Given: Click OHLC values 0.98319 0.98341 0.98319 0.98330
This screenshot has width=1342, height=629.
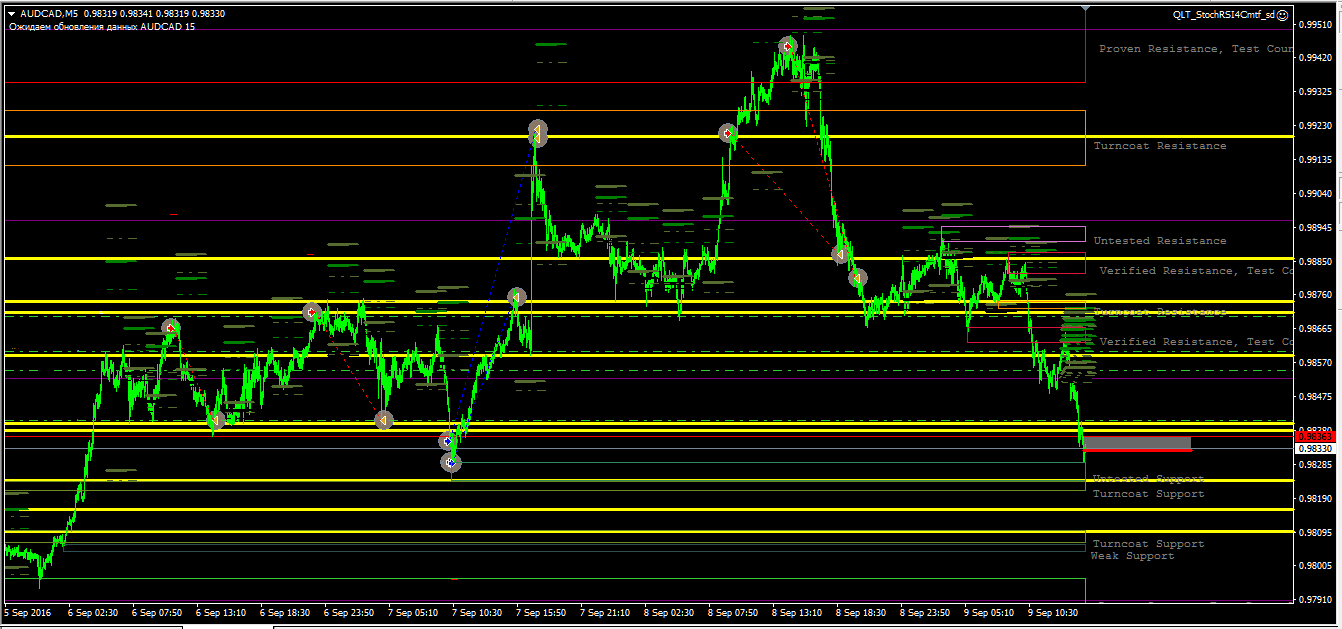Looking at the screenshot, I should pos(154,14).
